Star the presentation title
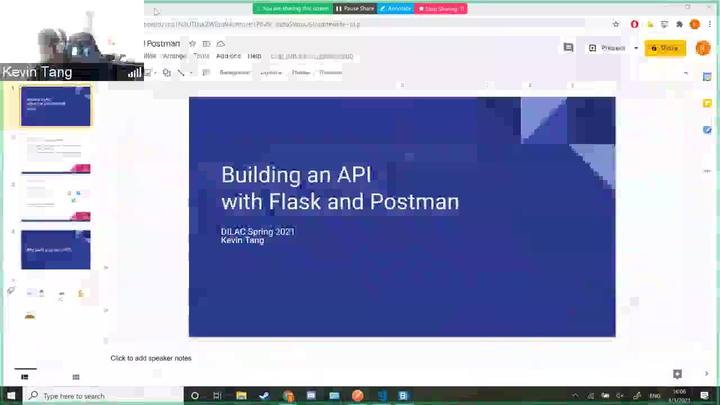The image size is (720, 405). pyautogui.click(x=192, y=44)
